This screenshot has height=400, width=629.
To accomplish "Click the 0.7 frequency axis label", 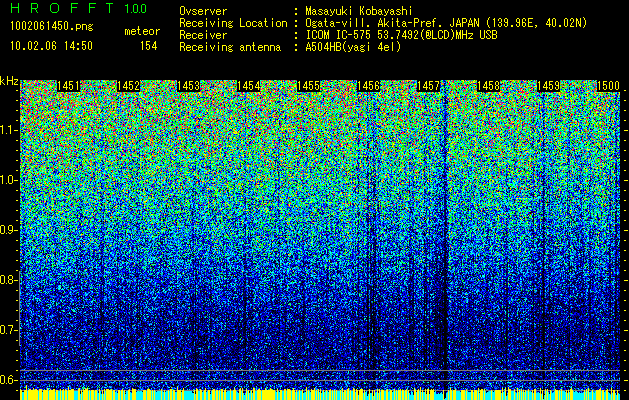I will (x=8, y=330).
